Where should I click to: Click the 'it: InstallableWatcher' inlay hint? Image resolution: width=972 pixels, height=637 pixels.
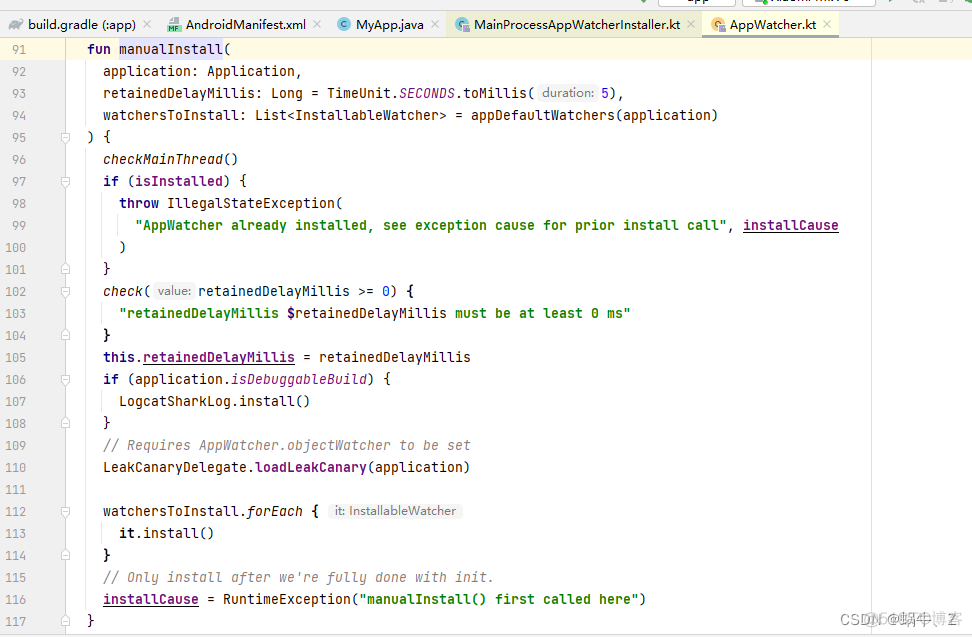395,511
